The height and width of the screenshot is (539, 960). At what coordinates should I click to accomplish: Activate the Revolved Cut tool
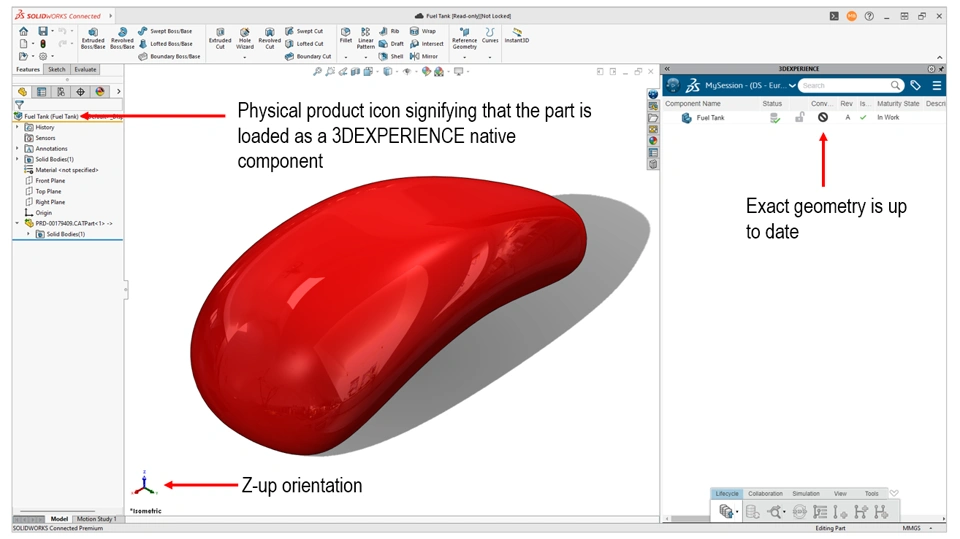pos(269,38)
